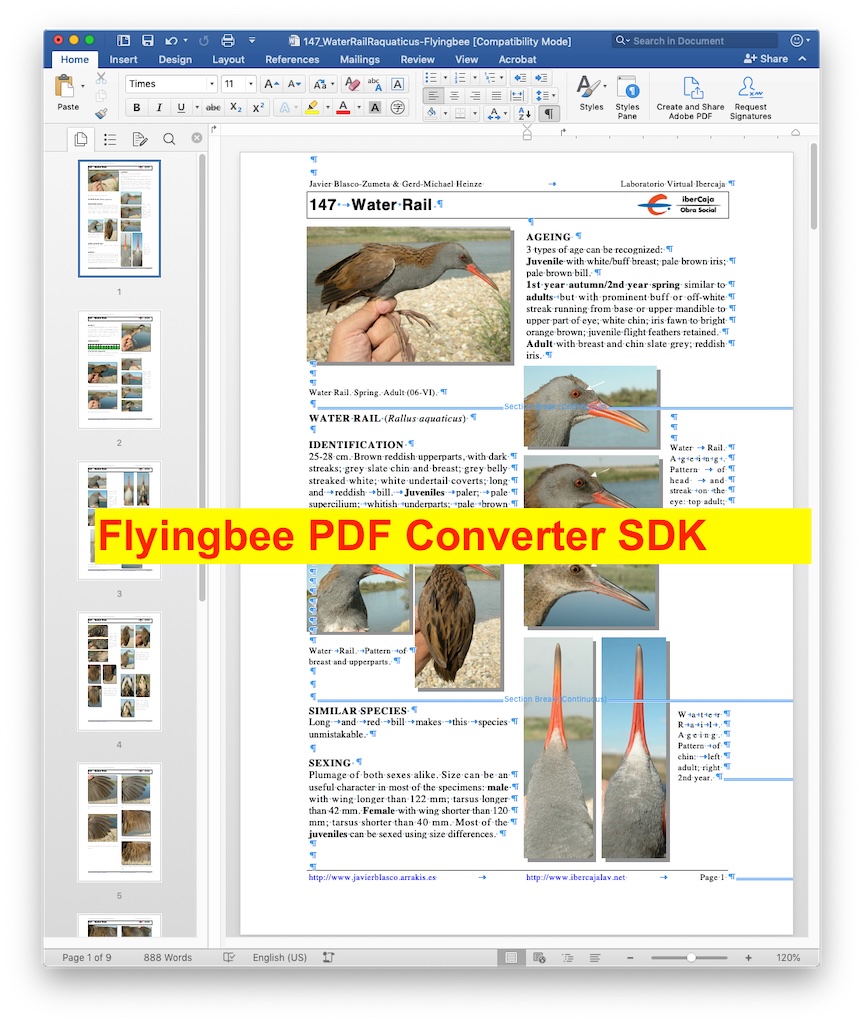The width and height of the screenshot is (863, 1024).
Task: Show the search tab in navigation sidebar
Action: point(169,139)
